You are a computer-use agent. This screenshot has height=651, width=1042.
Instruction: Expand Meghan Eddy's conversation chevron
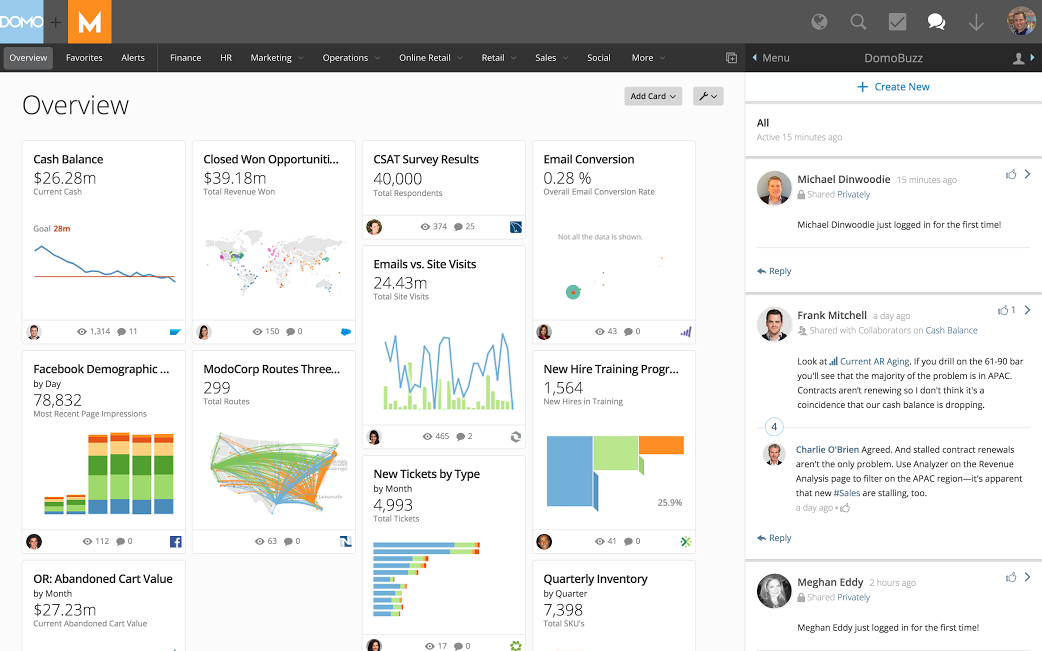coord(1027,577)
